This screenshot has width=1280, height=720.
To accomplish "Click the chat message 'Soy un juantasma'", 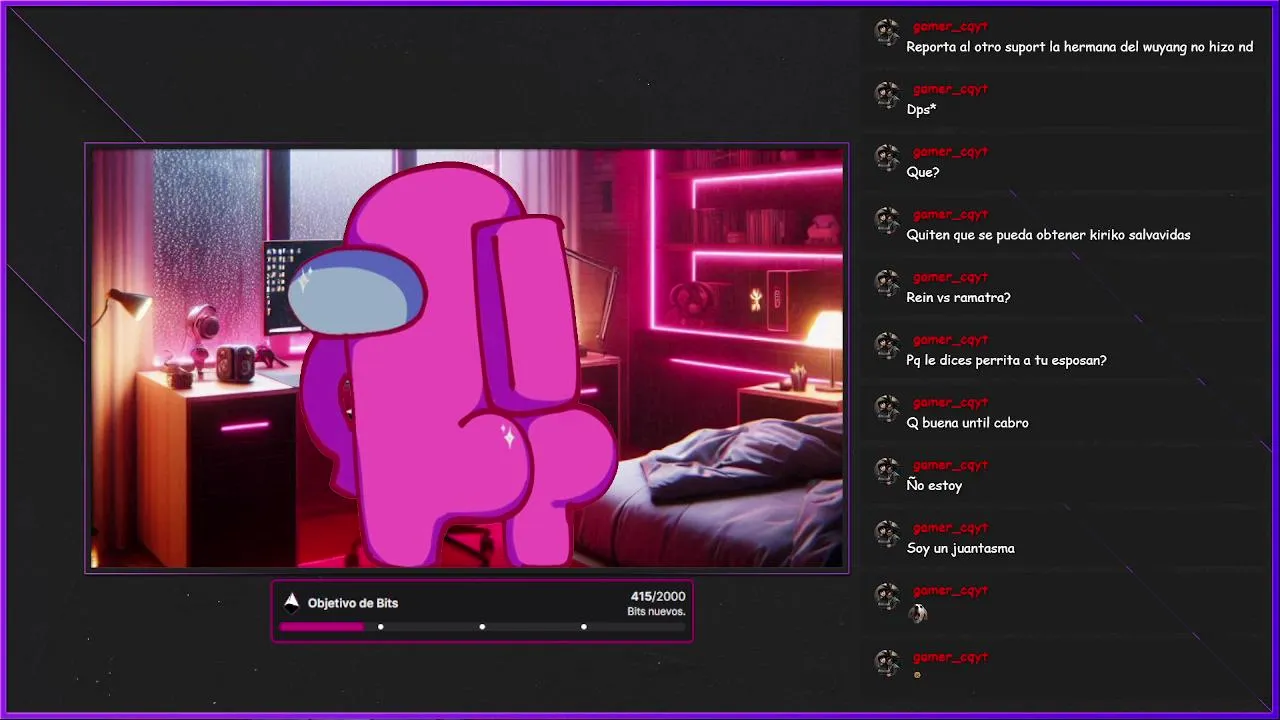I will [x=960, y=548].
